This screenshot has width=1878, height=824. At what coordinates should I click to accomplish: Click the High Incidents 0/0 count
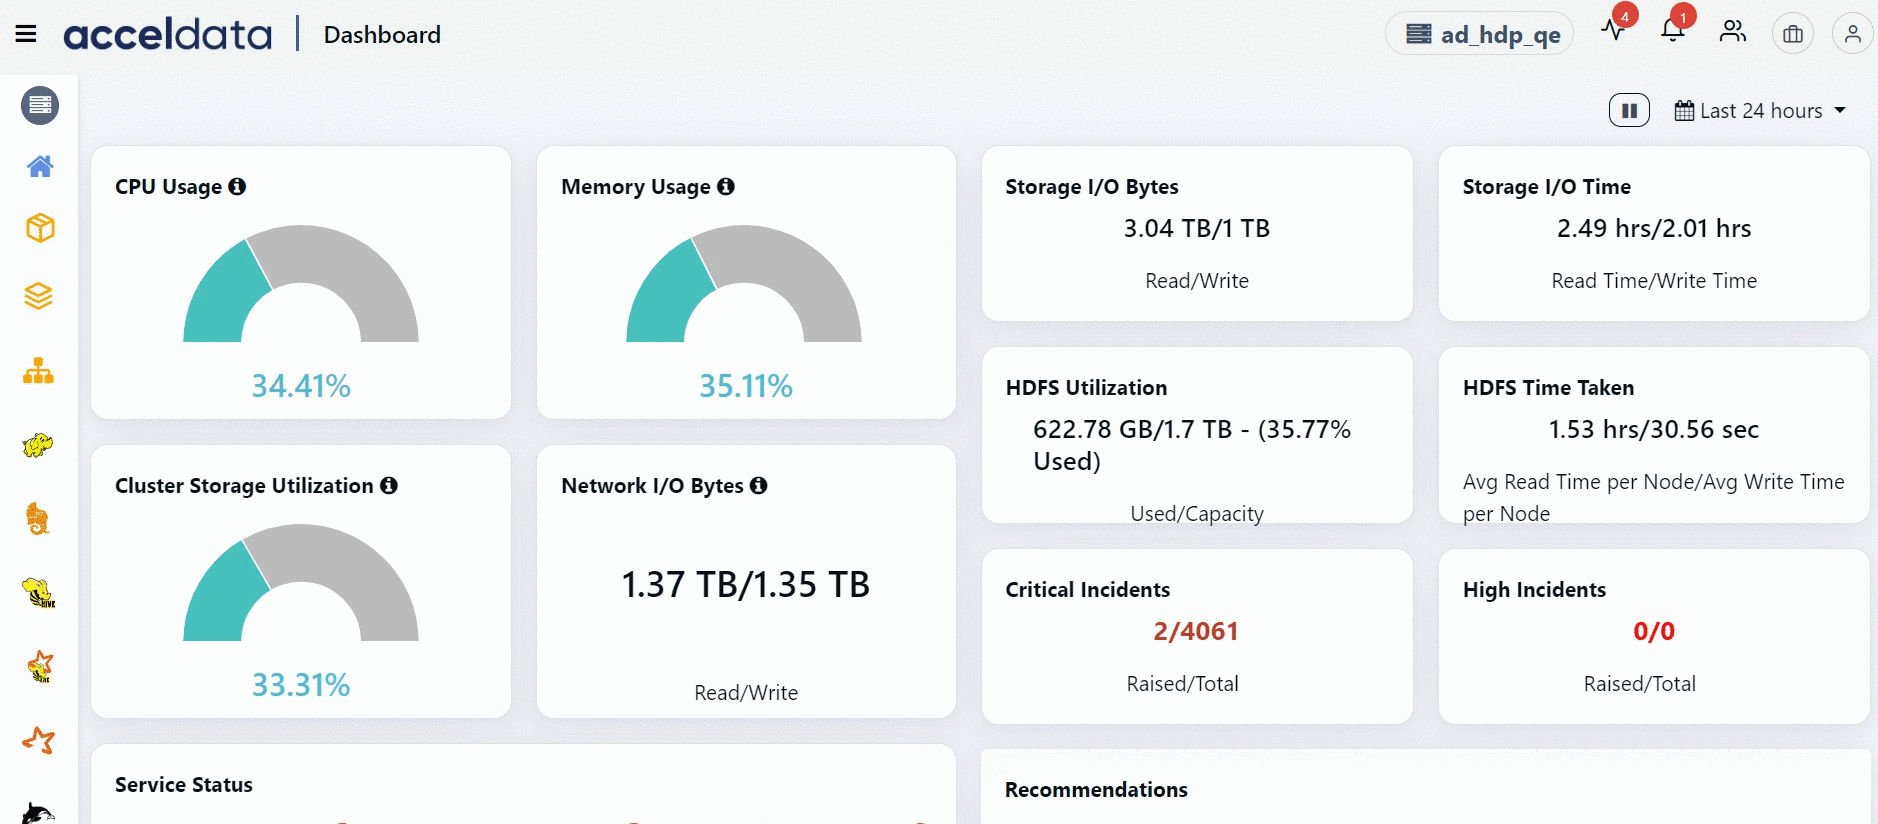1654,631
